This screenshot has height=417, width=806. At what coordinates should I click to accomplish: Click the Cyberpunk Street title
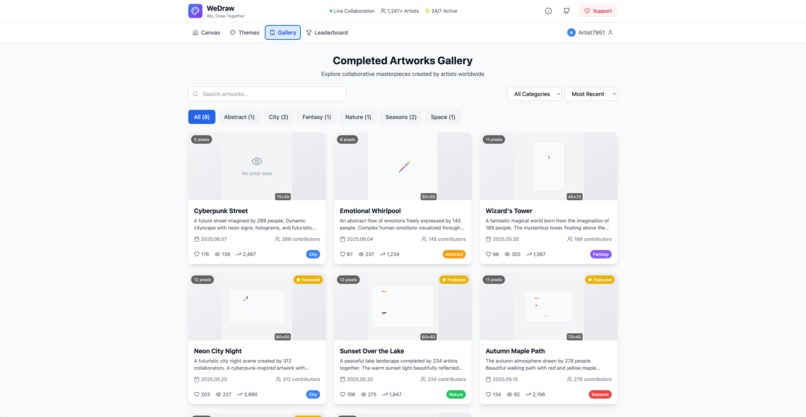(221, 211)
